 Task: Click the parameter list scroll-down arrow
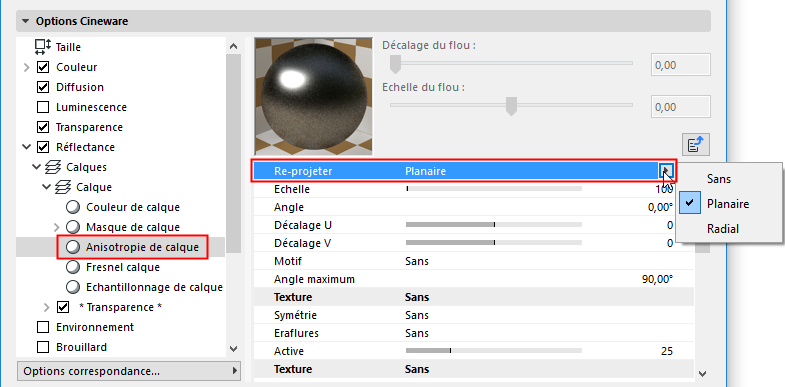click(x=702, y=373)
